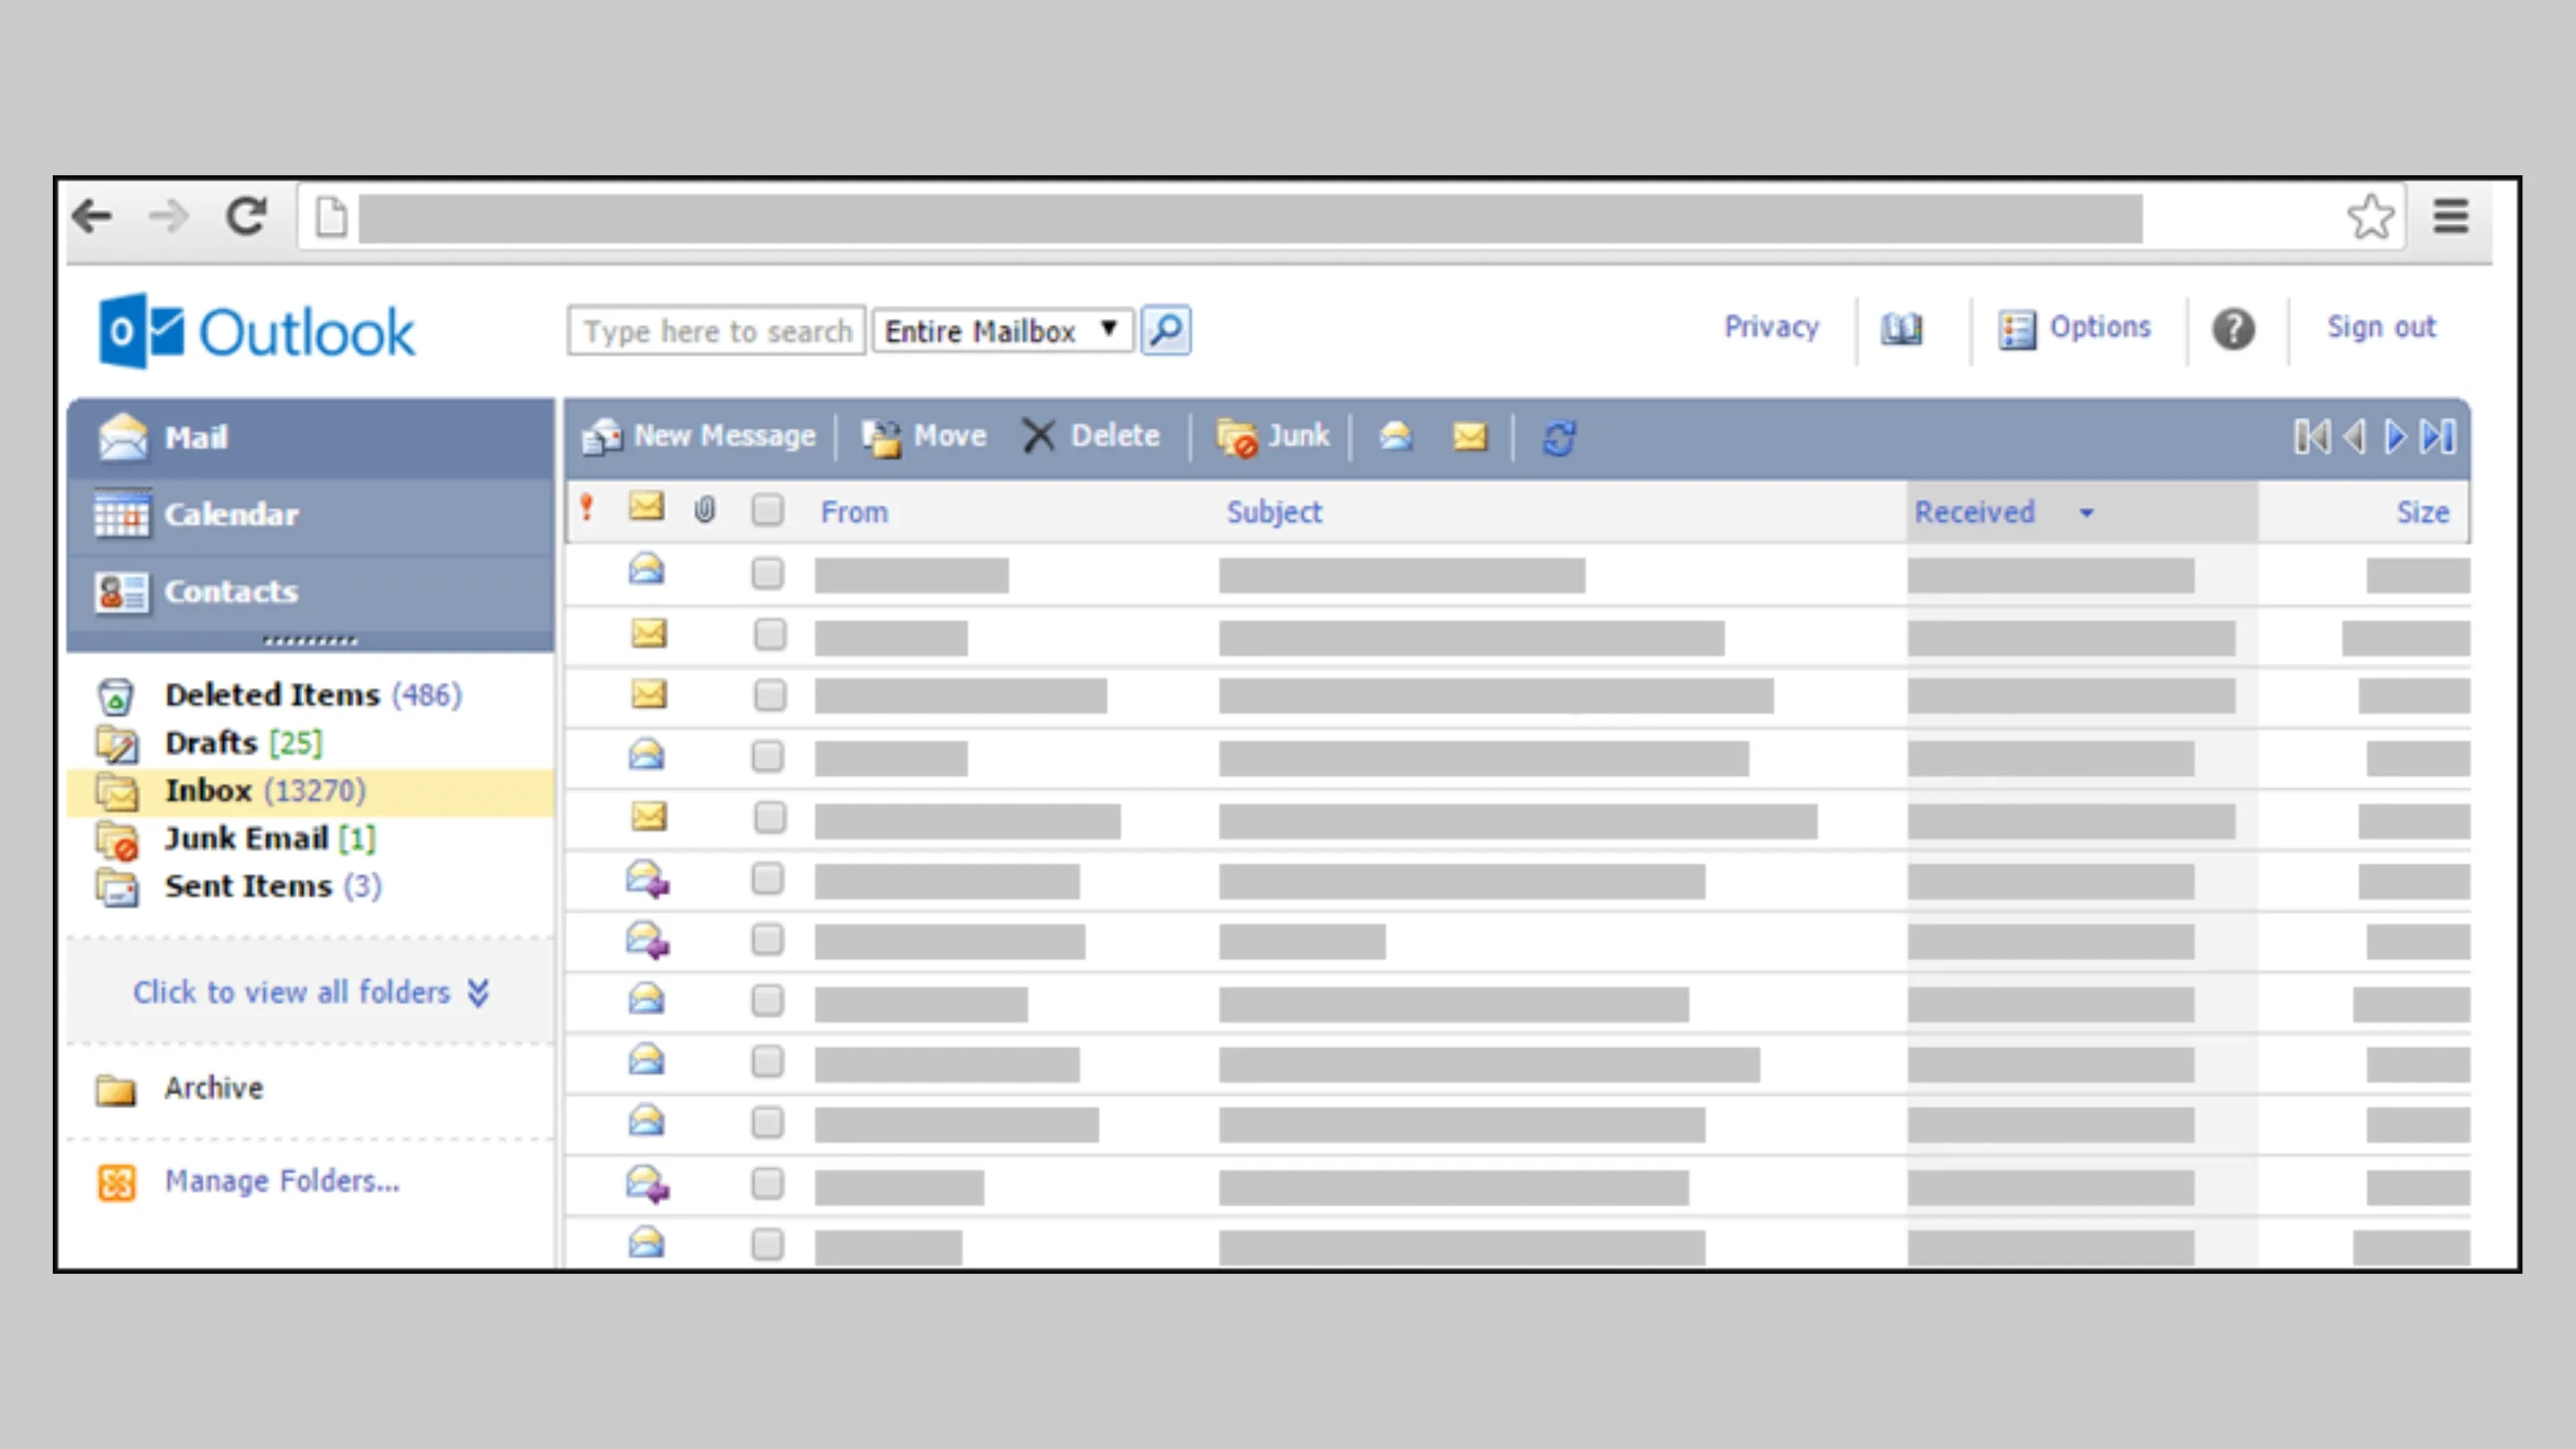The image size is (2576, 1449).
Task: Reload the page with refresh icon
Action: (246, 216)
